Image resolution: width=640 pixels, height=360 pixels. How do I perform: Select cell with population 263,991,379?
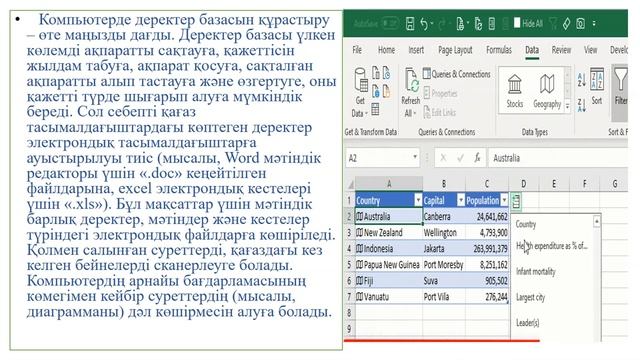click(487, 249)
